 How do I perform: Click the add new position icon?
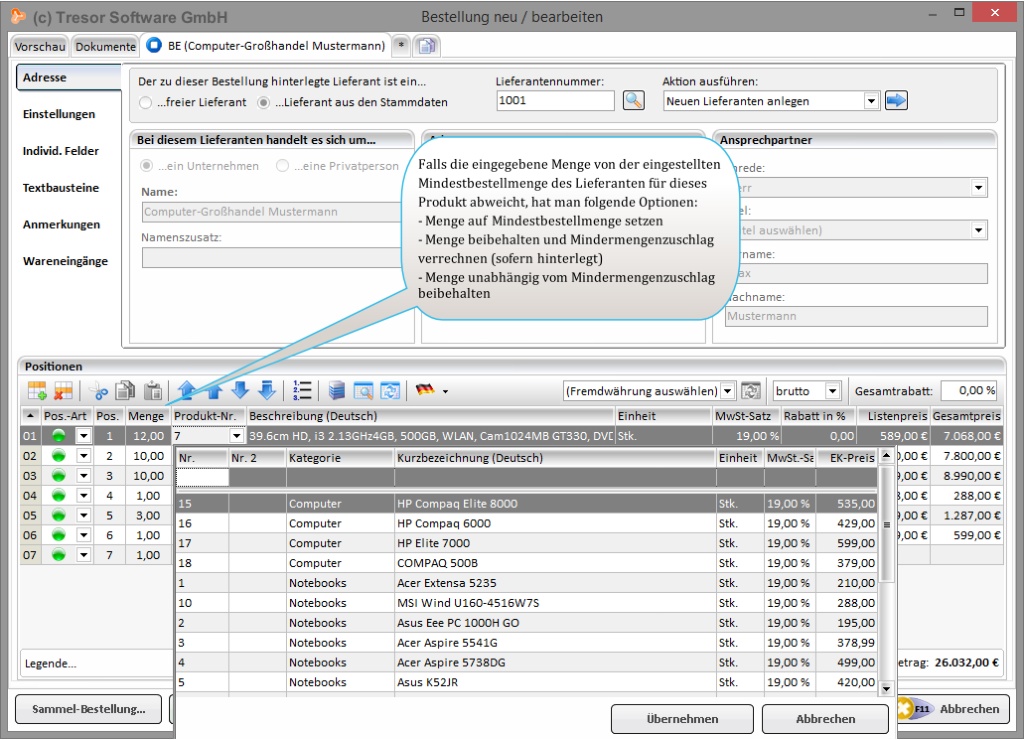pyautogui.click(x=37, y=391)
